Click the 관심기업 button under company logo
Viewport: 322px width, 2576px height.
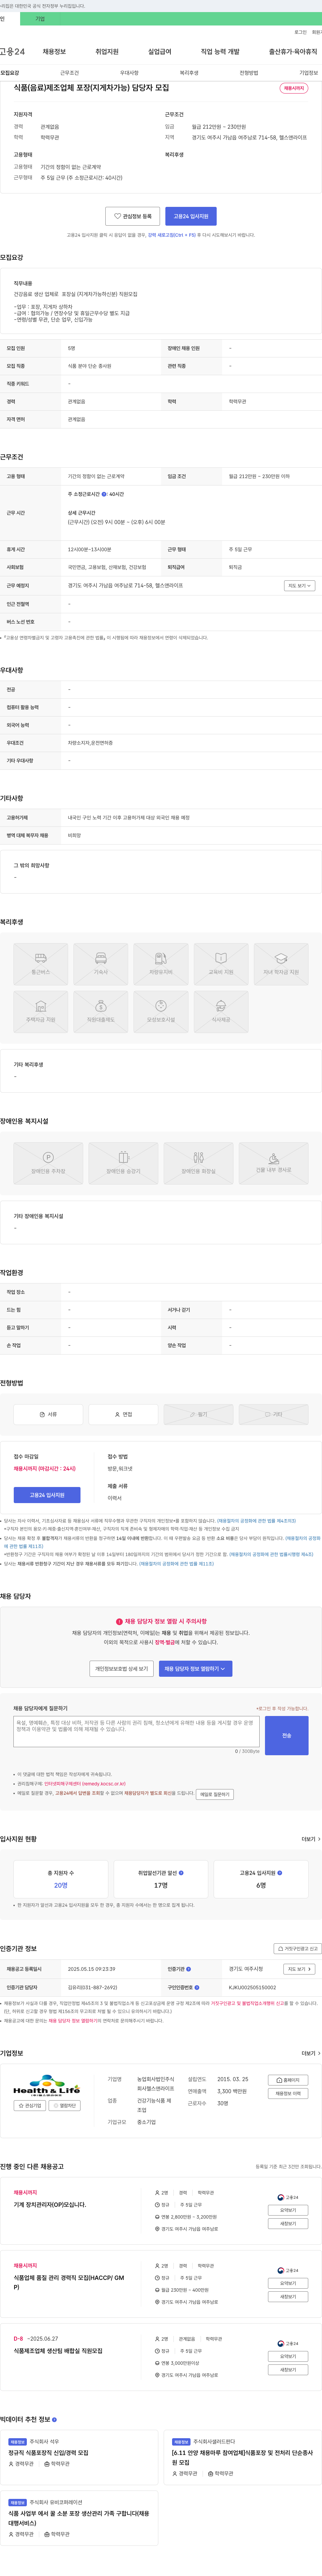click(30, 2105)
